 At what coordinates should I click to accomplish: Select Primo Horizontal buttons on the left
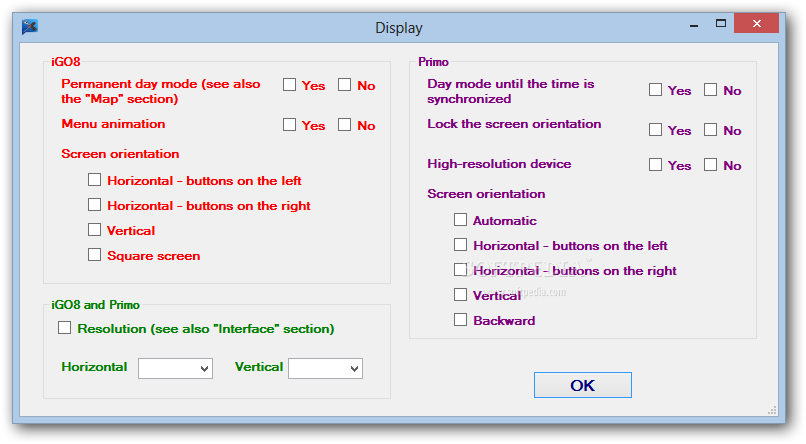461,245
